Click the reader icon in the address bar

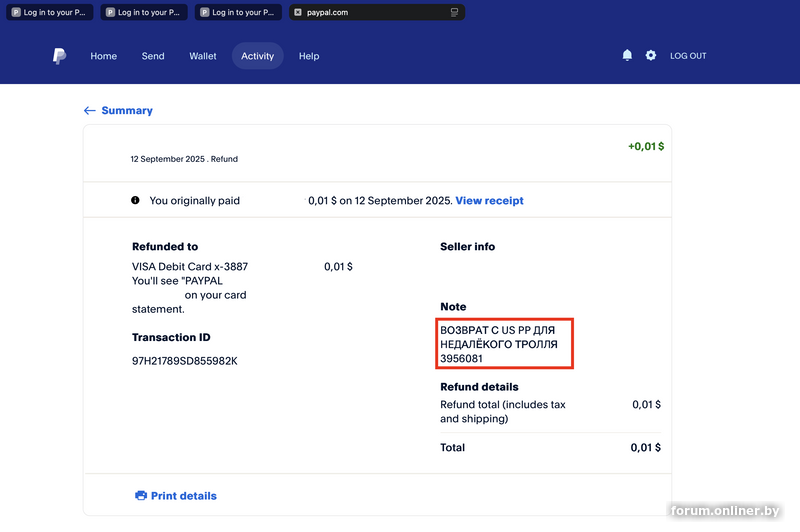pos(455,12)
